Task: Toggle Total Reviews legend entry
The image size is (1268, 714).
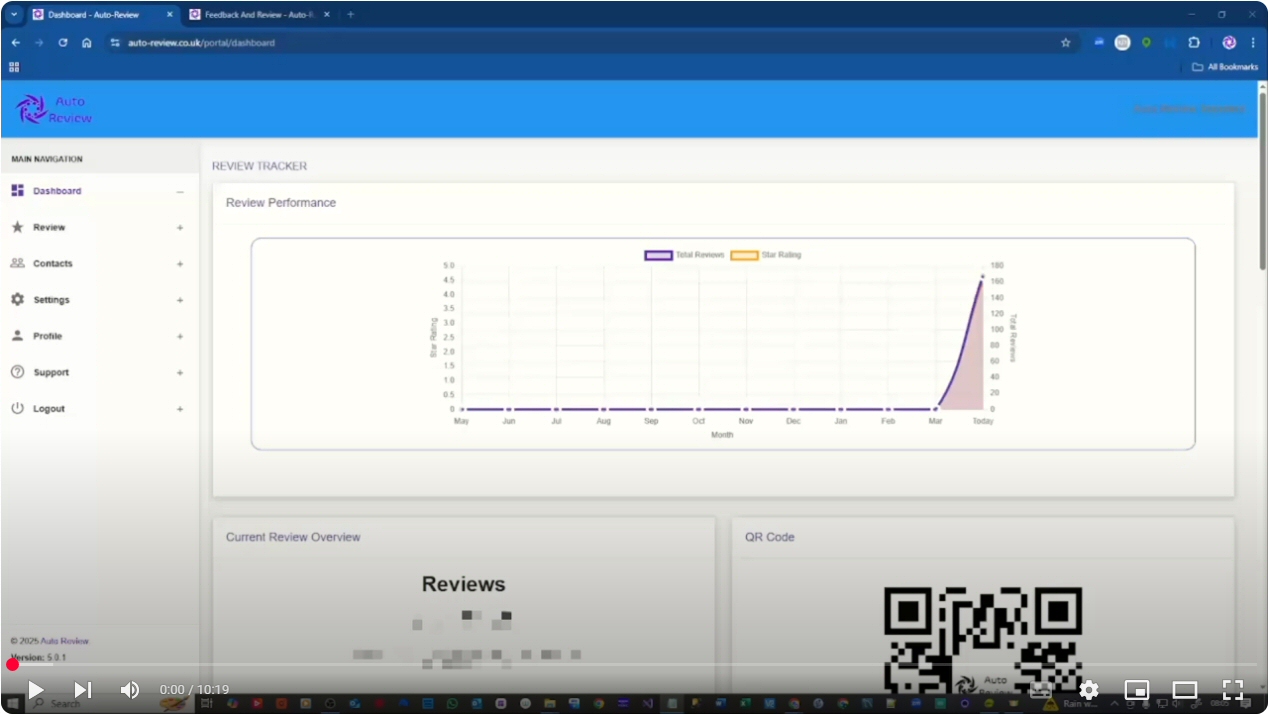Action: pyautogui.click(x=685, y=255)
